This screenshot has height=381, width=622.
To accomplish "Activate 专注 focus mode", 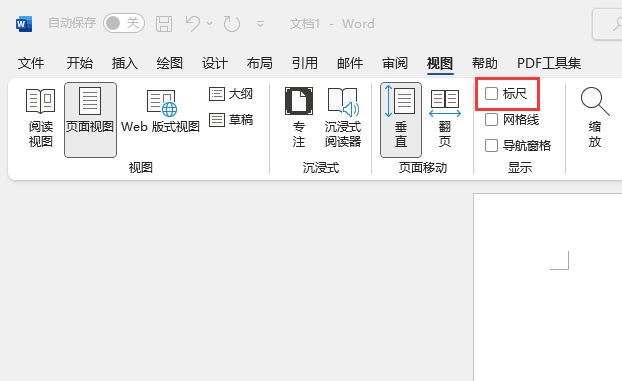I will click(299, 118).
